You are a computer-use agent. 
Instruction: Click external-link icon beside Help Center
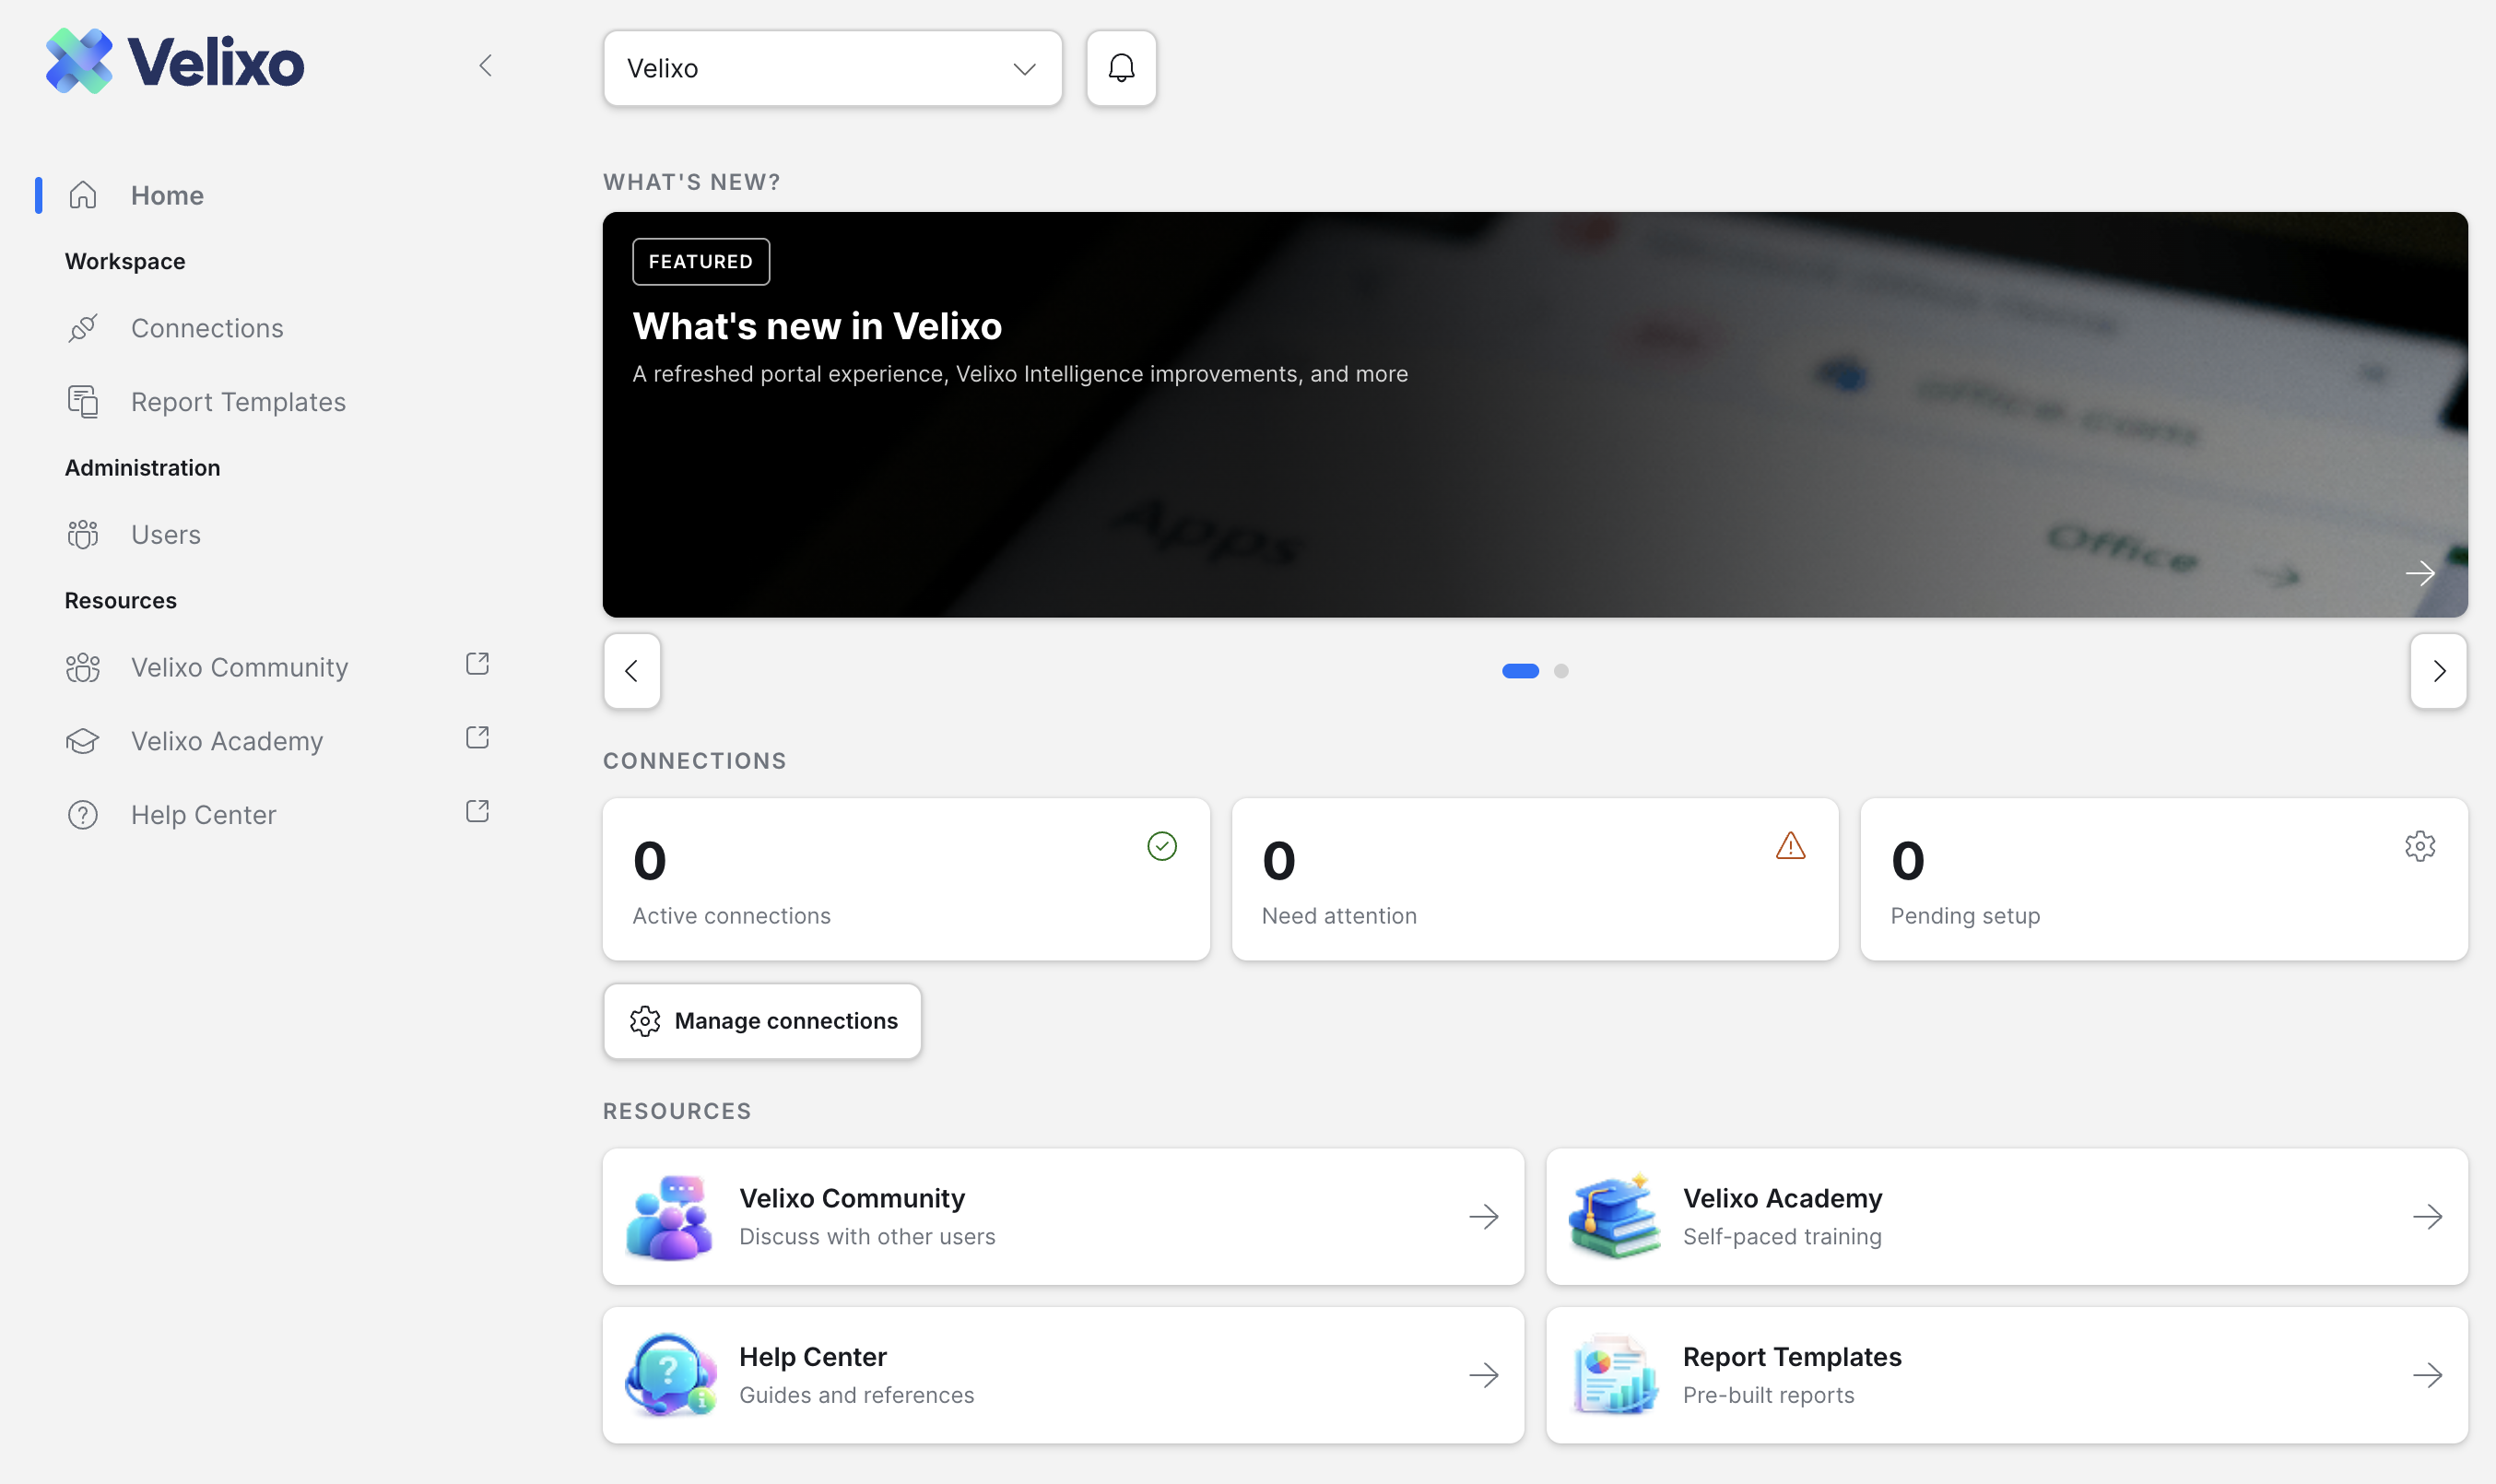[477, 811]
